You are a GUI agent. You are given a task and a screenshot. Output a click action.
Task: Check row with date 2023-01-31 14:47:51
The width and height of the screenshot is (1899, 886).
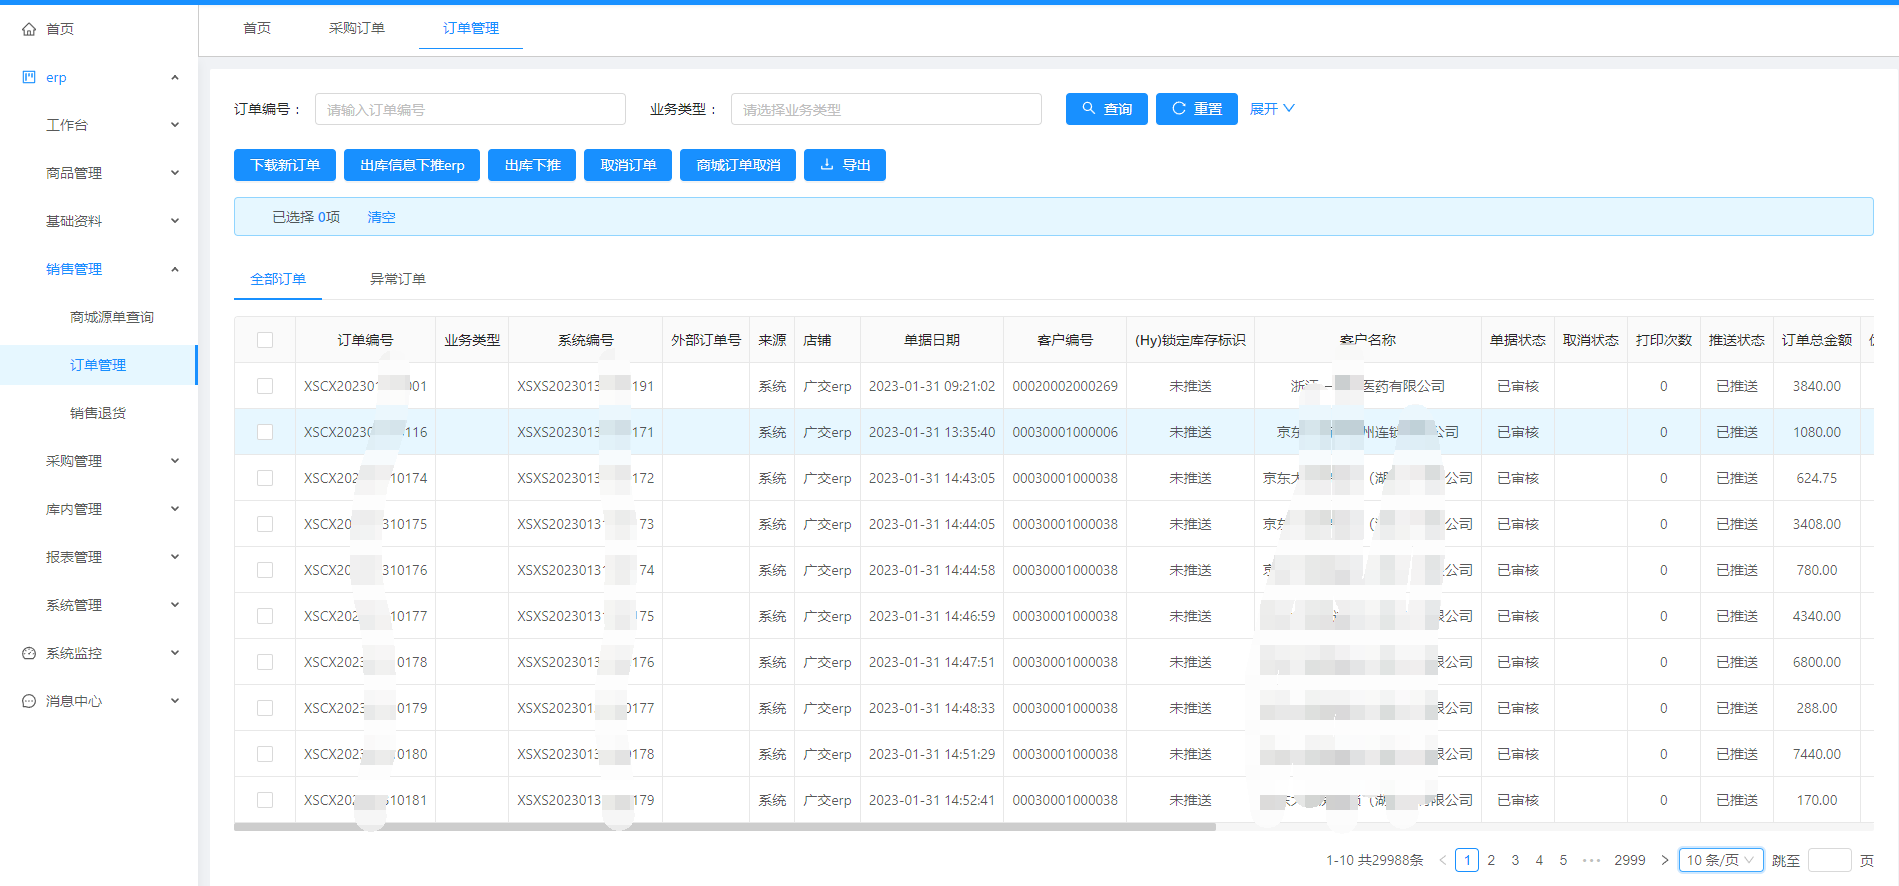coord(265,662)
